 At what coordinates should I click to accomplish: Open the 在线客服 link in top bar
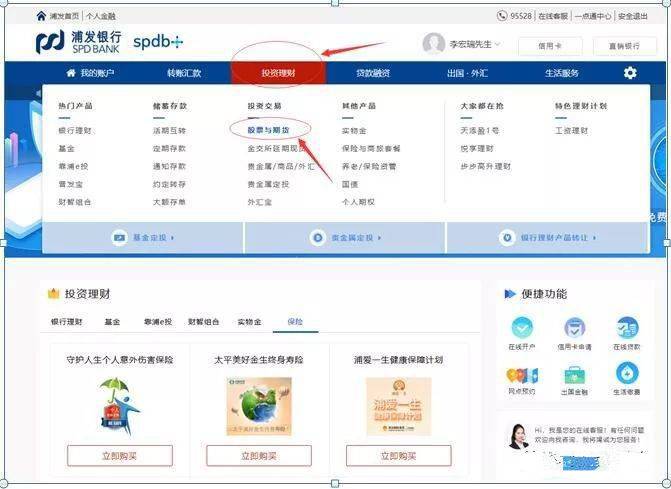pos(553,16)
